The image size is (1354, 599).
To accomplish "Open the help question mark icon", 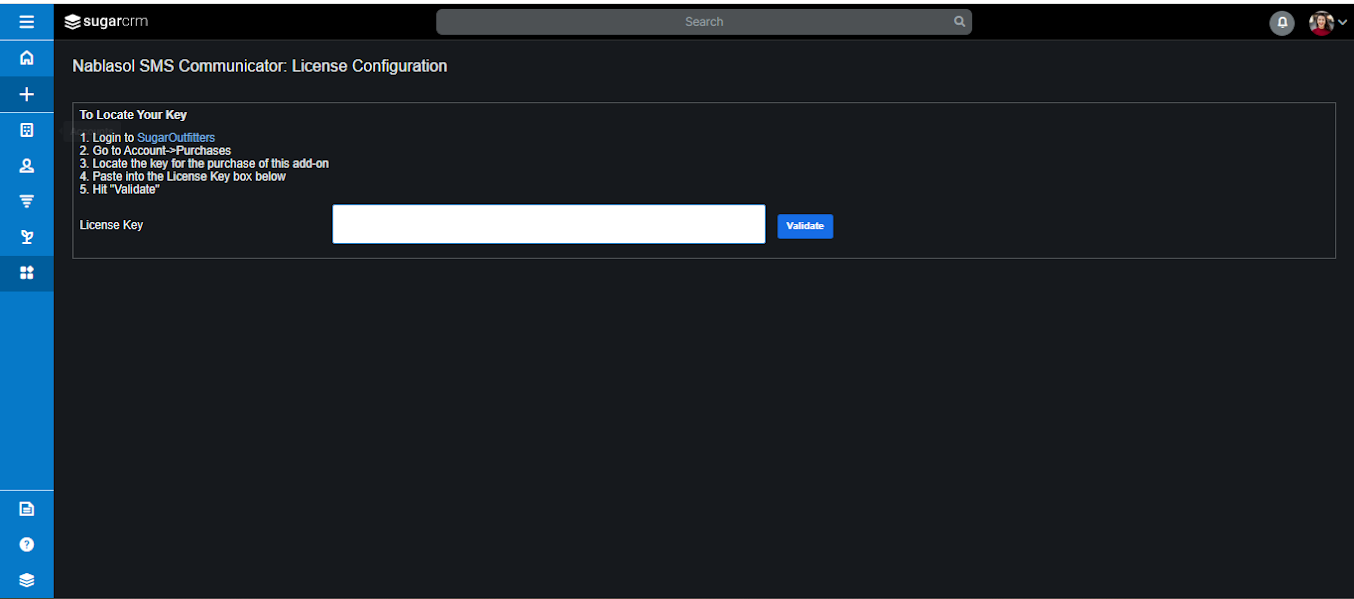I will click(27, 544).
